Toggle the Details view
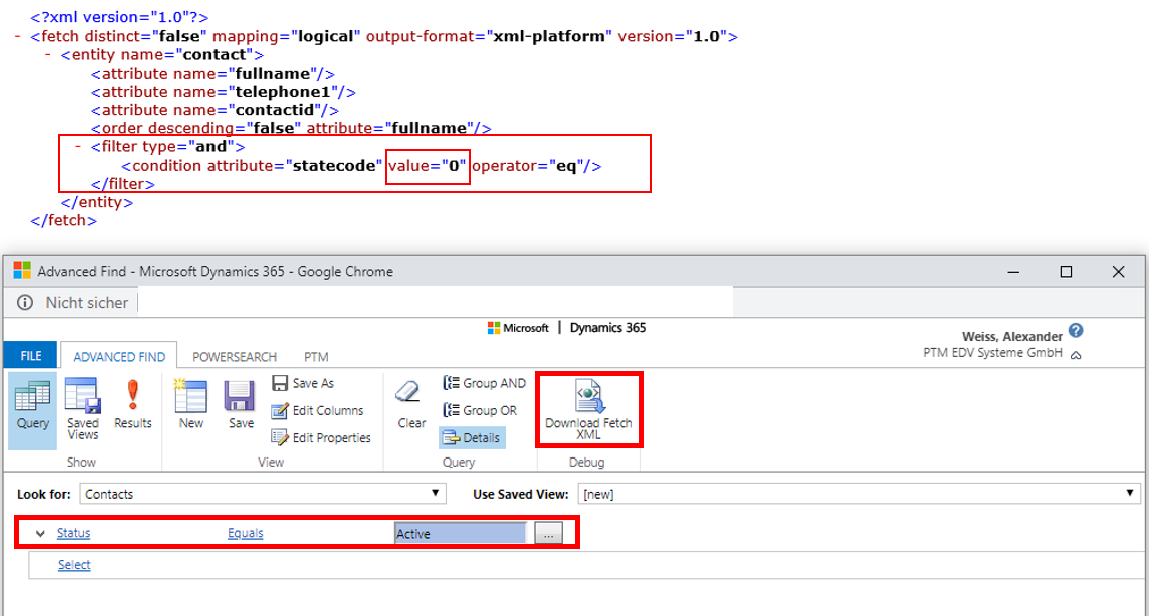The image size is (1149, 616). pyautogui.click(x=472, y=438)
